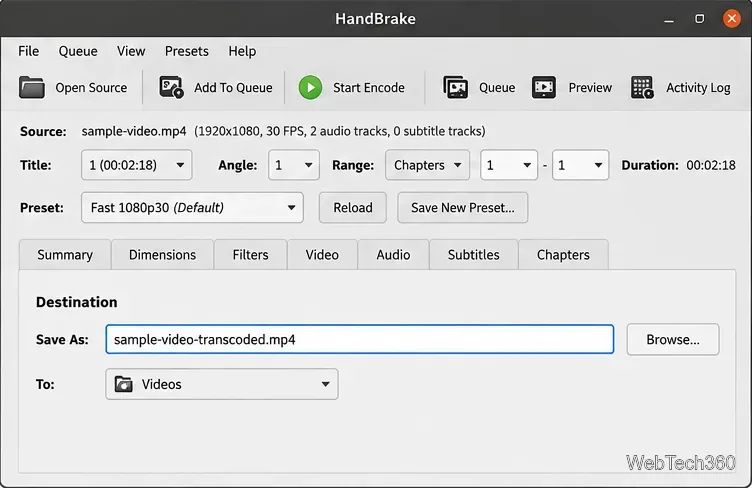The height and width of the screenshot is (488, 752).
Task: Open the Help menu
Action: [242, 51]
